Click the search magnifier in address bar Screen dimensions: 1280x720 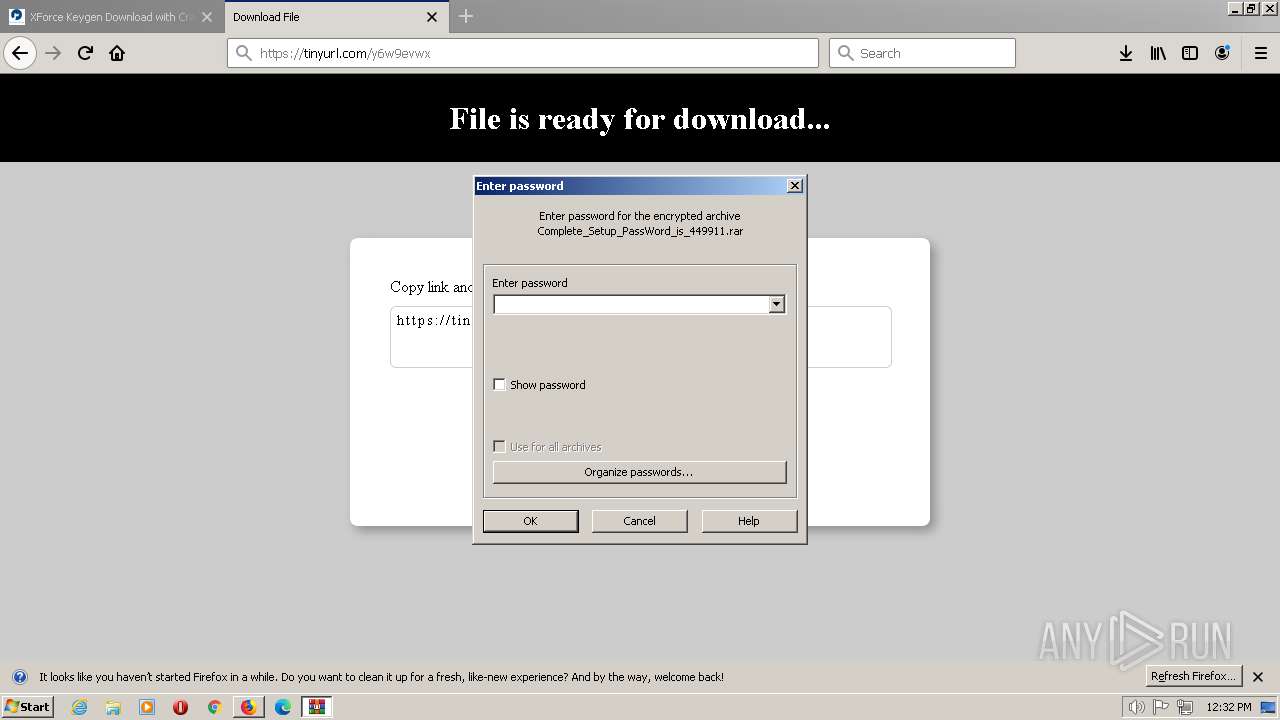[x=244, y=53]
